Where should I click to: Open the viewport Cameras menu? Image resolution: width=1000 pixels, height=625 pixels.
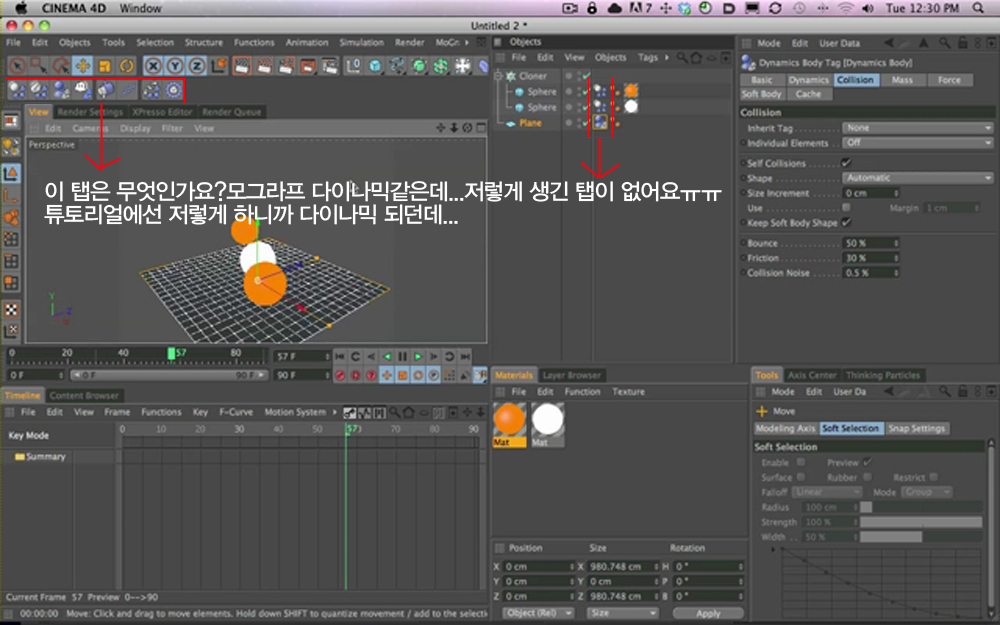click(89, 128)
